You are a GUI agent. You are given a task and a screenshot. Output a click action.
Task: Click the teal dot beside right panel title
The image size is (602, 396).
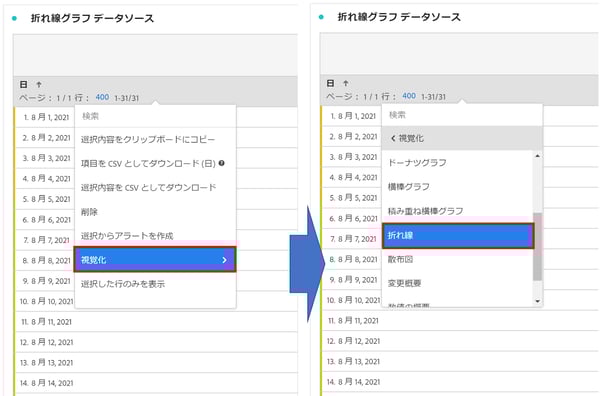coord(321,17)
